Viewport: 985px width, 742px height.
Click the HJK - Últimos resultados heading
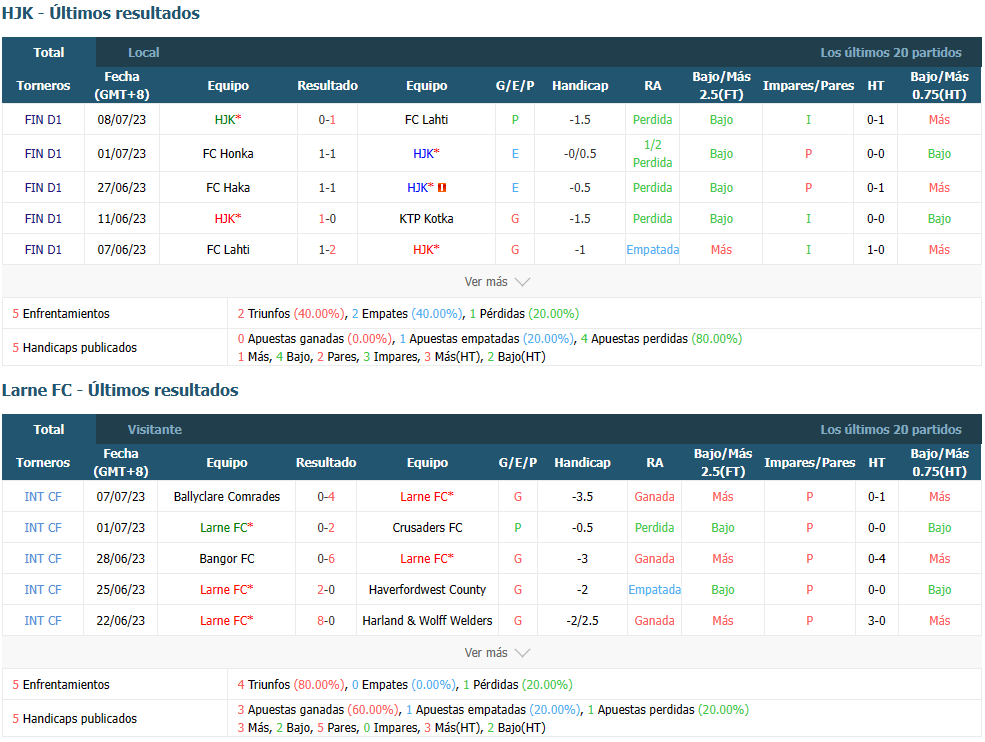tap(101, 13)
